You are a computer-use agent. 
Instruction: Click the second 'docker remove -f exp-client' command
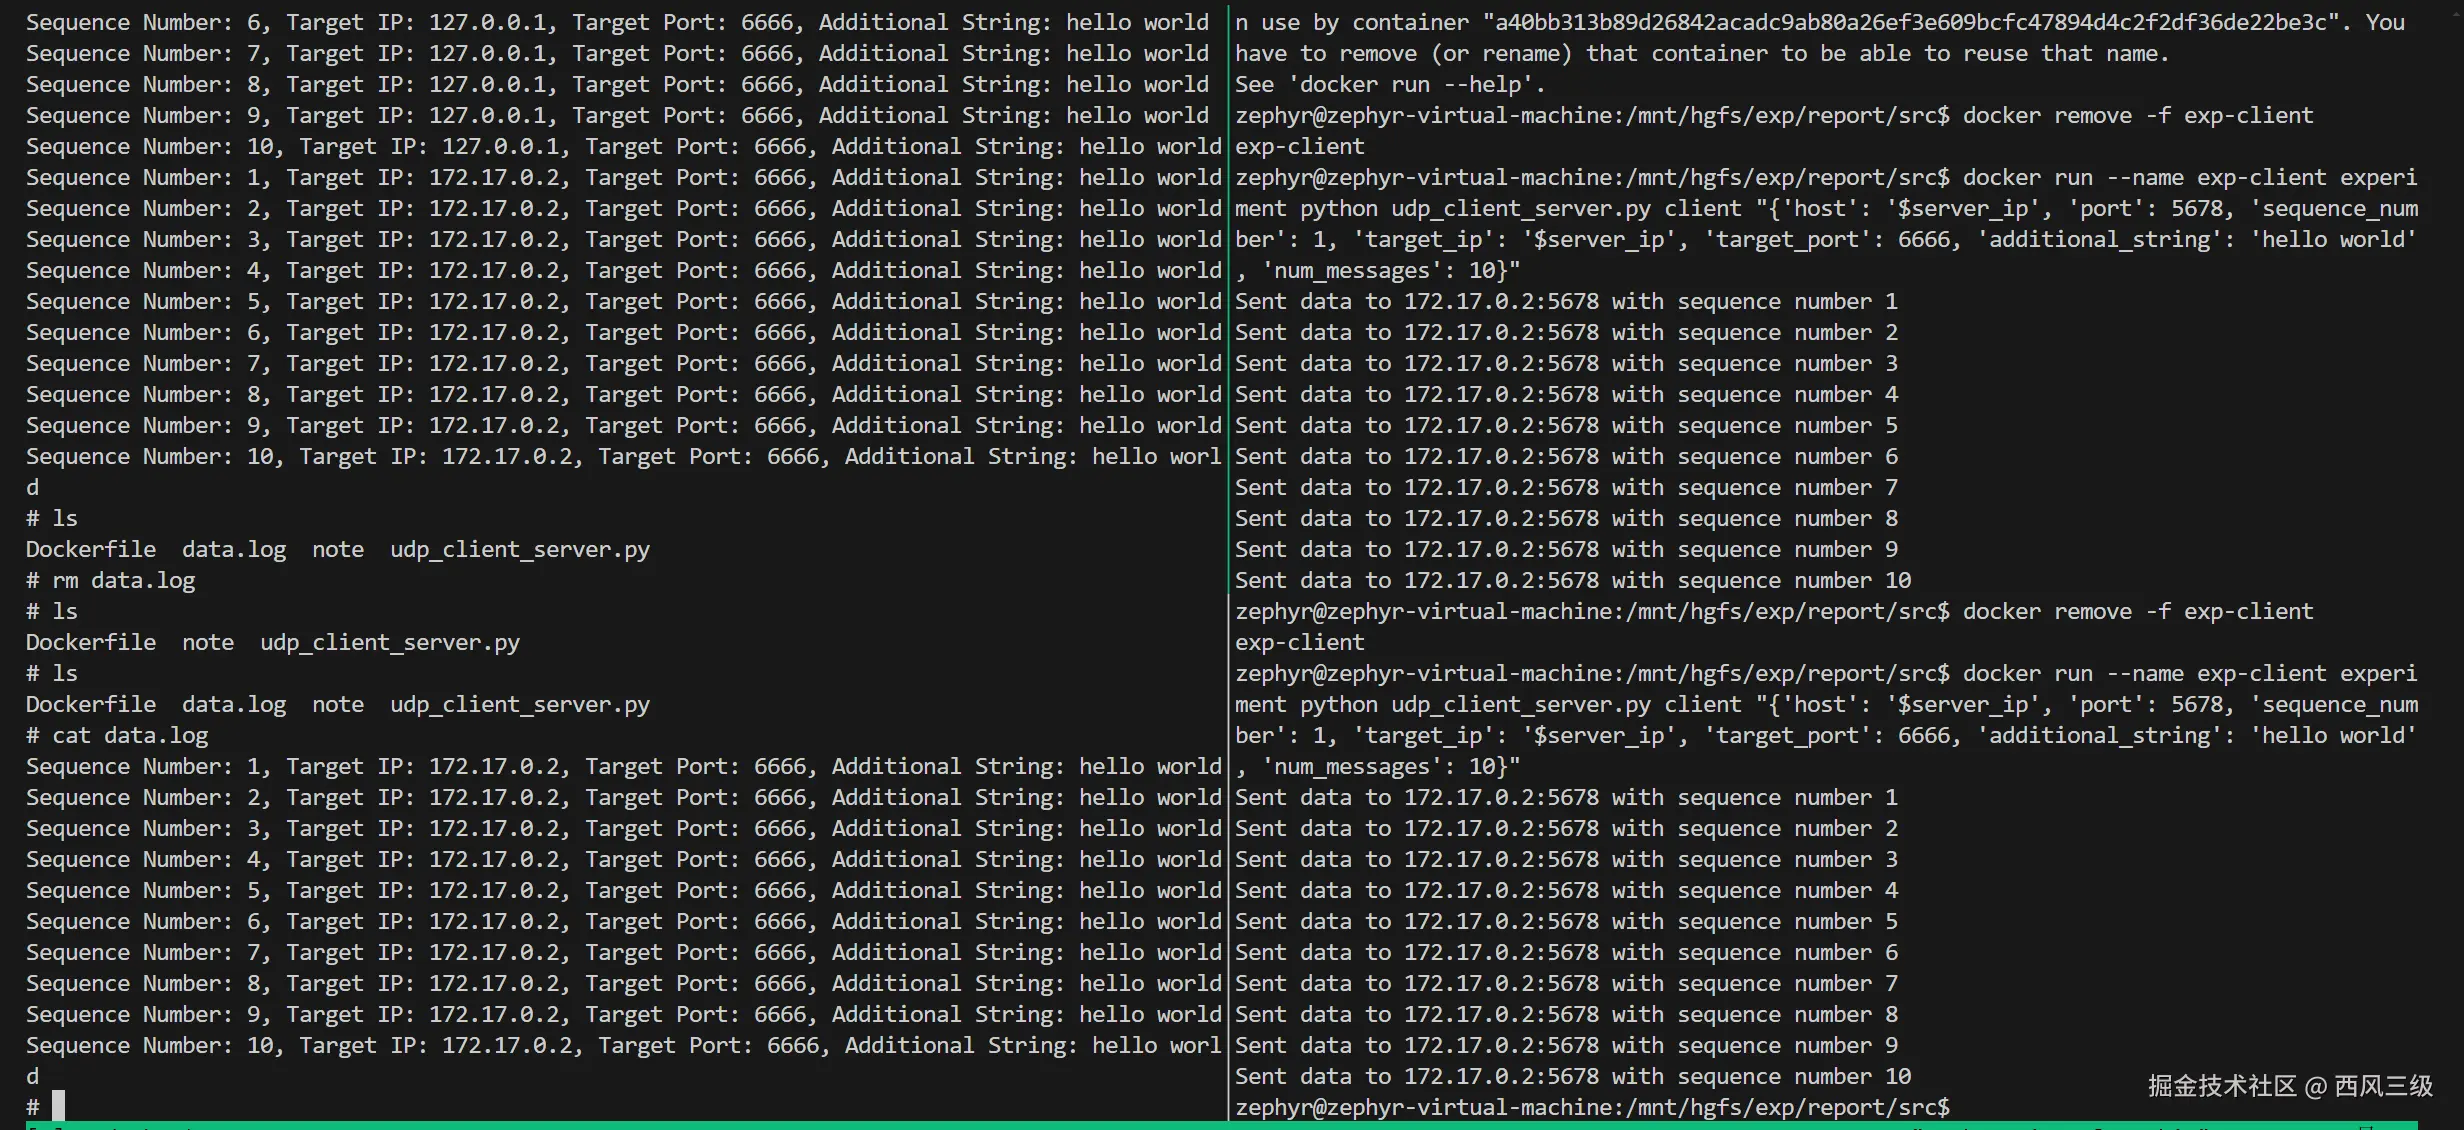click(2137, 611)
